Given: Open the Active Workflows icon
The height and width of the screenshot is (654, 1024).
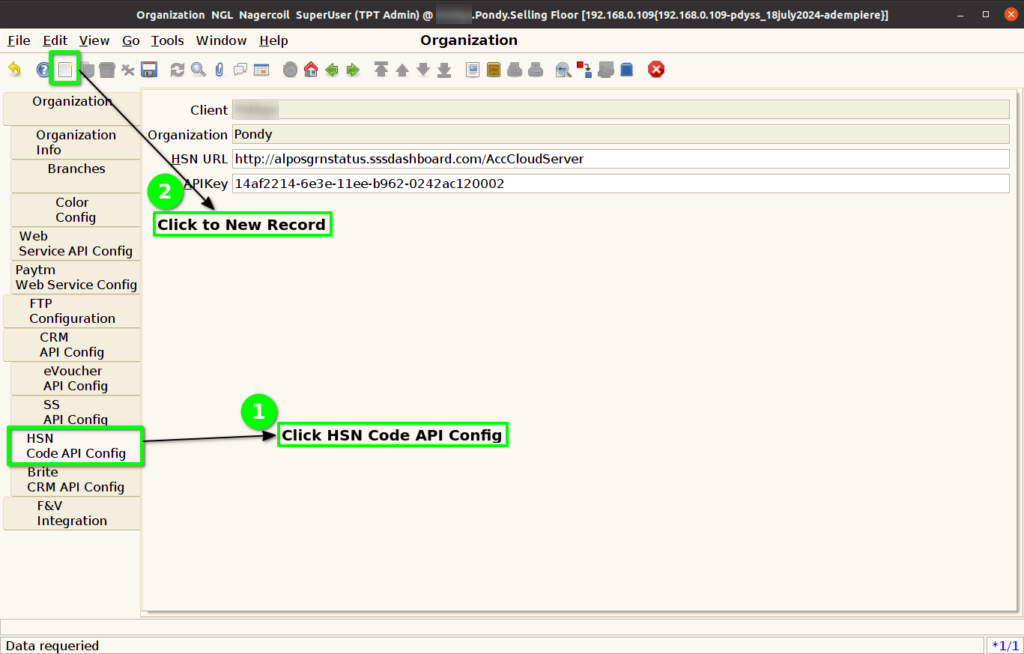Looking at the screenshot, I should (584, 69).
